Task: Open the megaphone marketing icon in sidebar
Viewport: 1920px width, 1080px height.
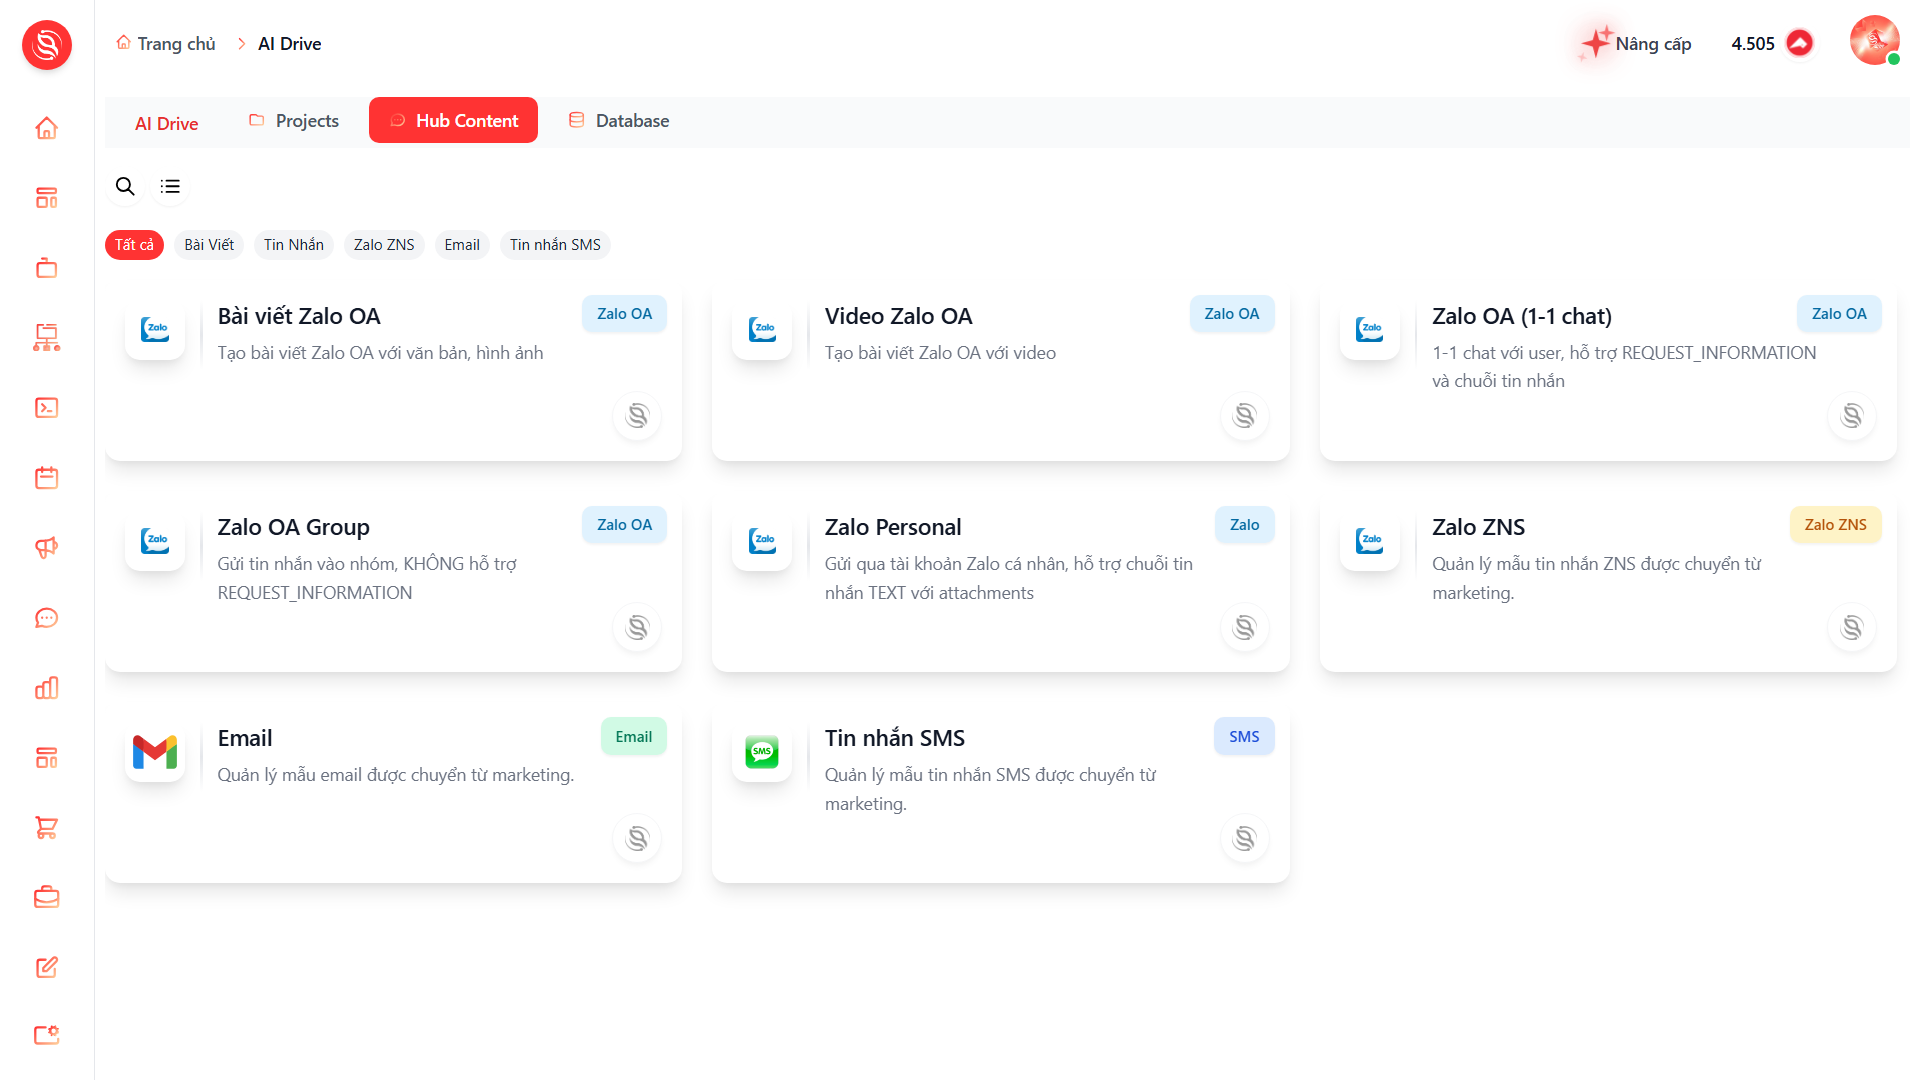Action: click(x=46, y=548)
